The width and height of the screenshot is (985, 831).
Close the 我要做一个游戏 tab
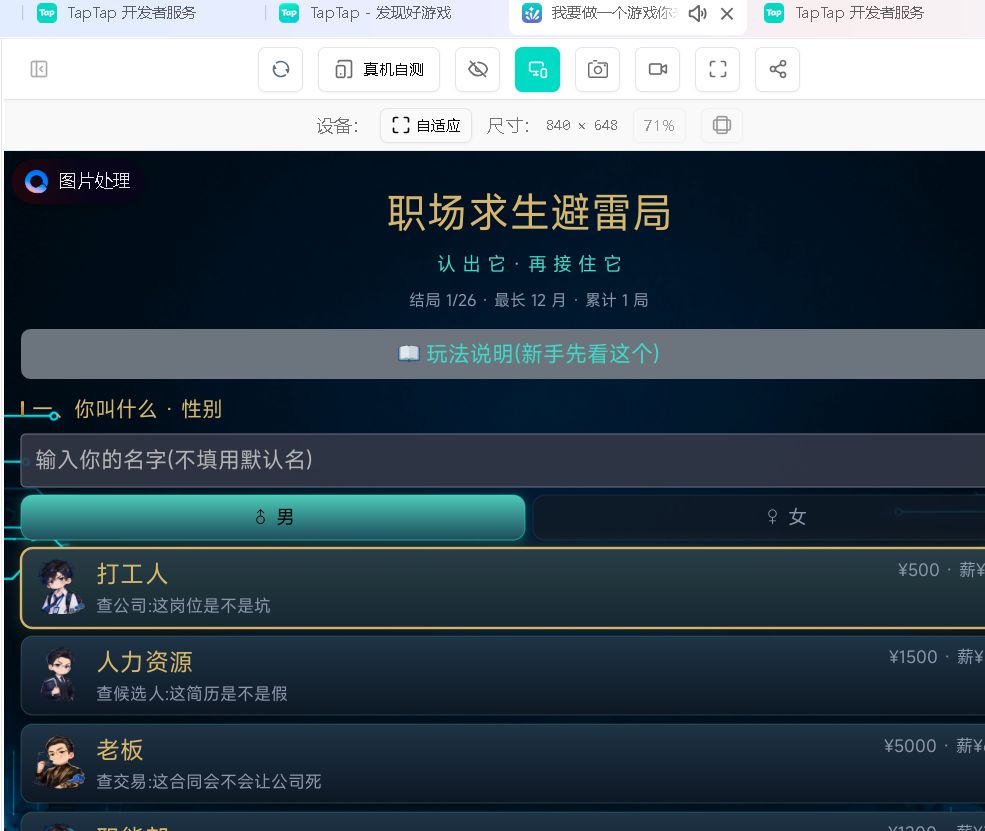[x=727, y=14]
